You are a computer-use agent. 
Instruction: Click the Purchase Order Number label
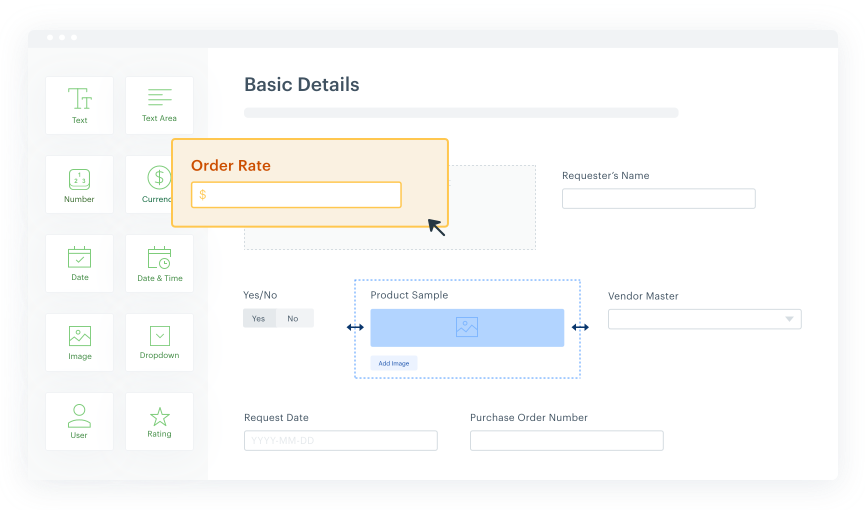529,417
